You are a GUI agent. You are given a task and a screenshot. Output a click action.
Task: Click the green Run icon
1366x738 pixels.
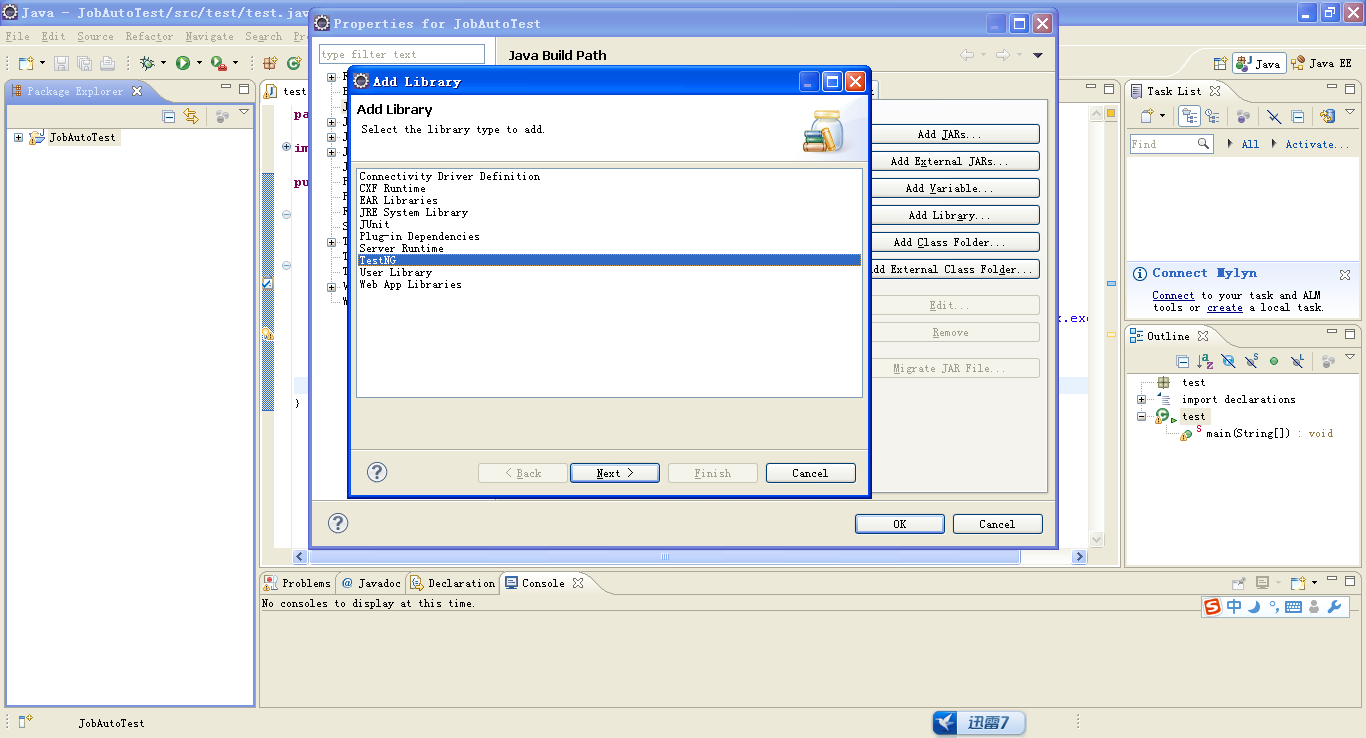[x=183, y=63]
